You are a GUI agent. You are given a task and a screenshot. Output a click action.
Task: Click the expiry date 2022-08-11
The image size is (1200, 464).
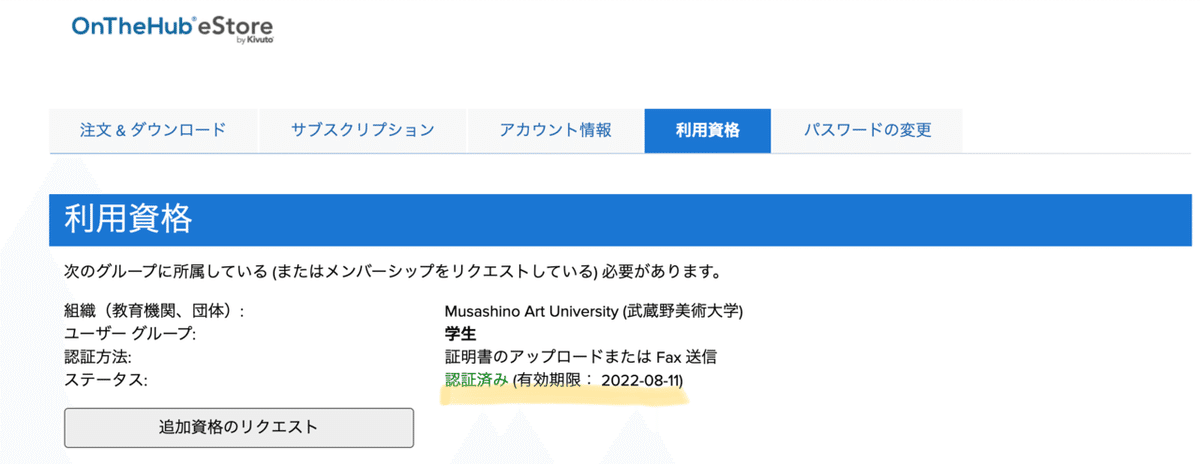point(641,380)
